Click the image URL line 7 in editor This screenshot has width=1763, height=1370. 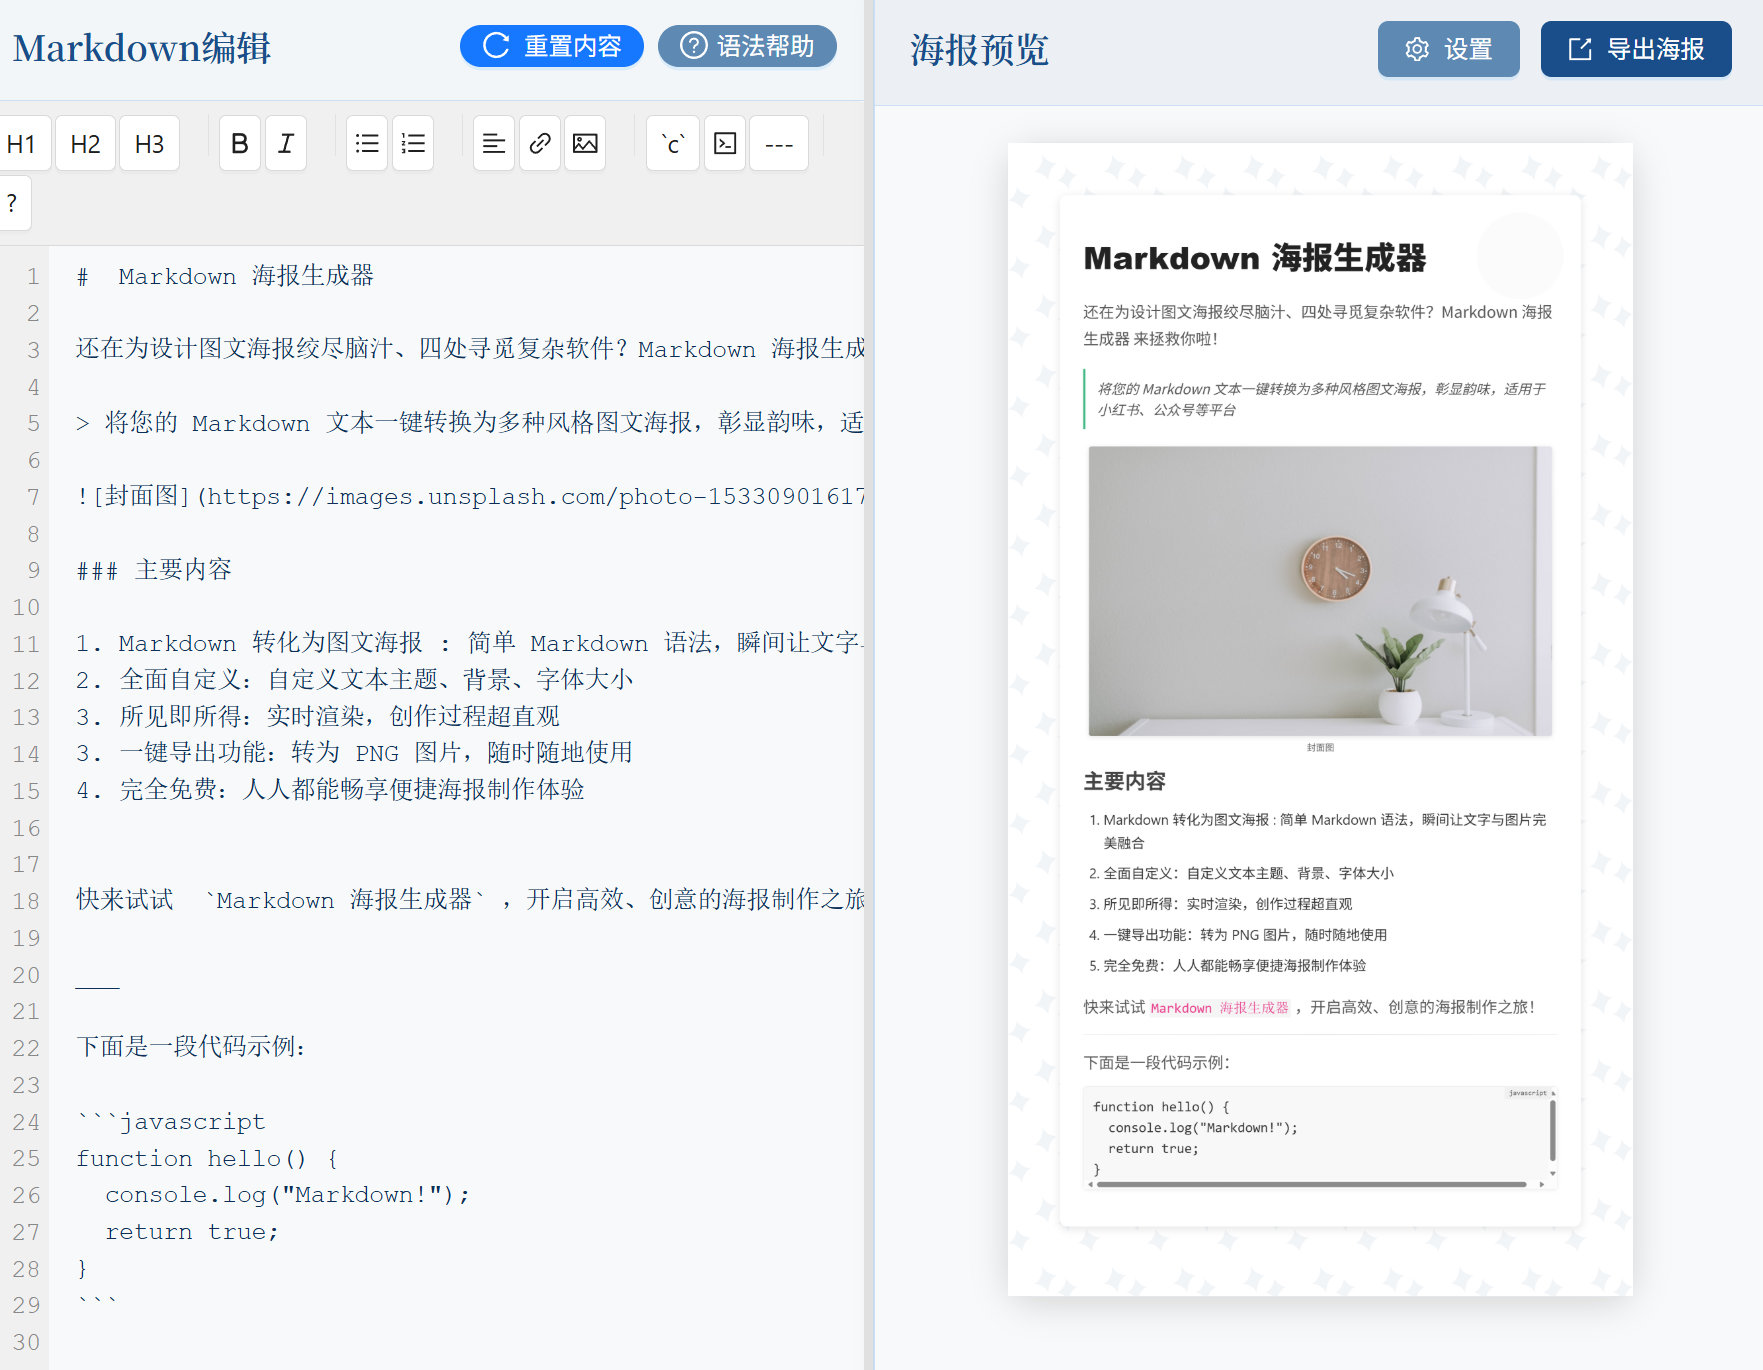pos(470,496)
